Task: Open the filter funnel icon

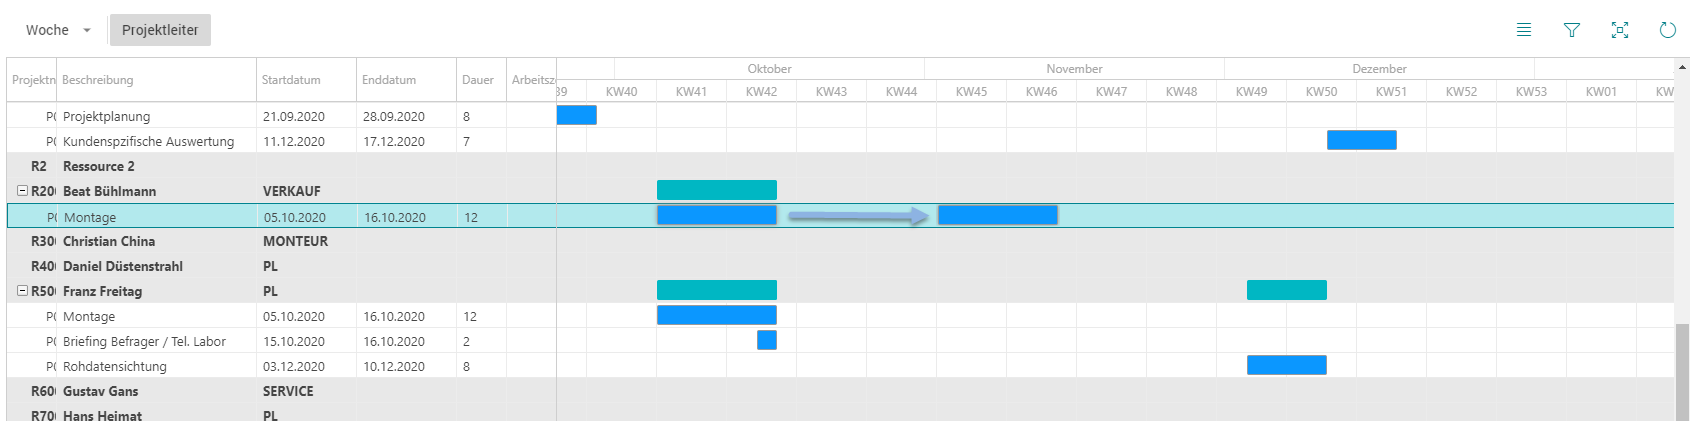Action: point(1572,30)
